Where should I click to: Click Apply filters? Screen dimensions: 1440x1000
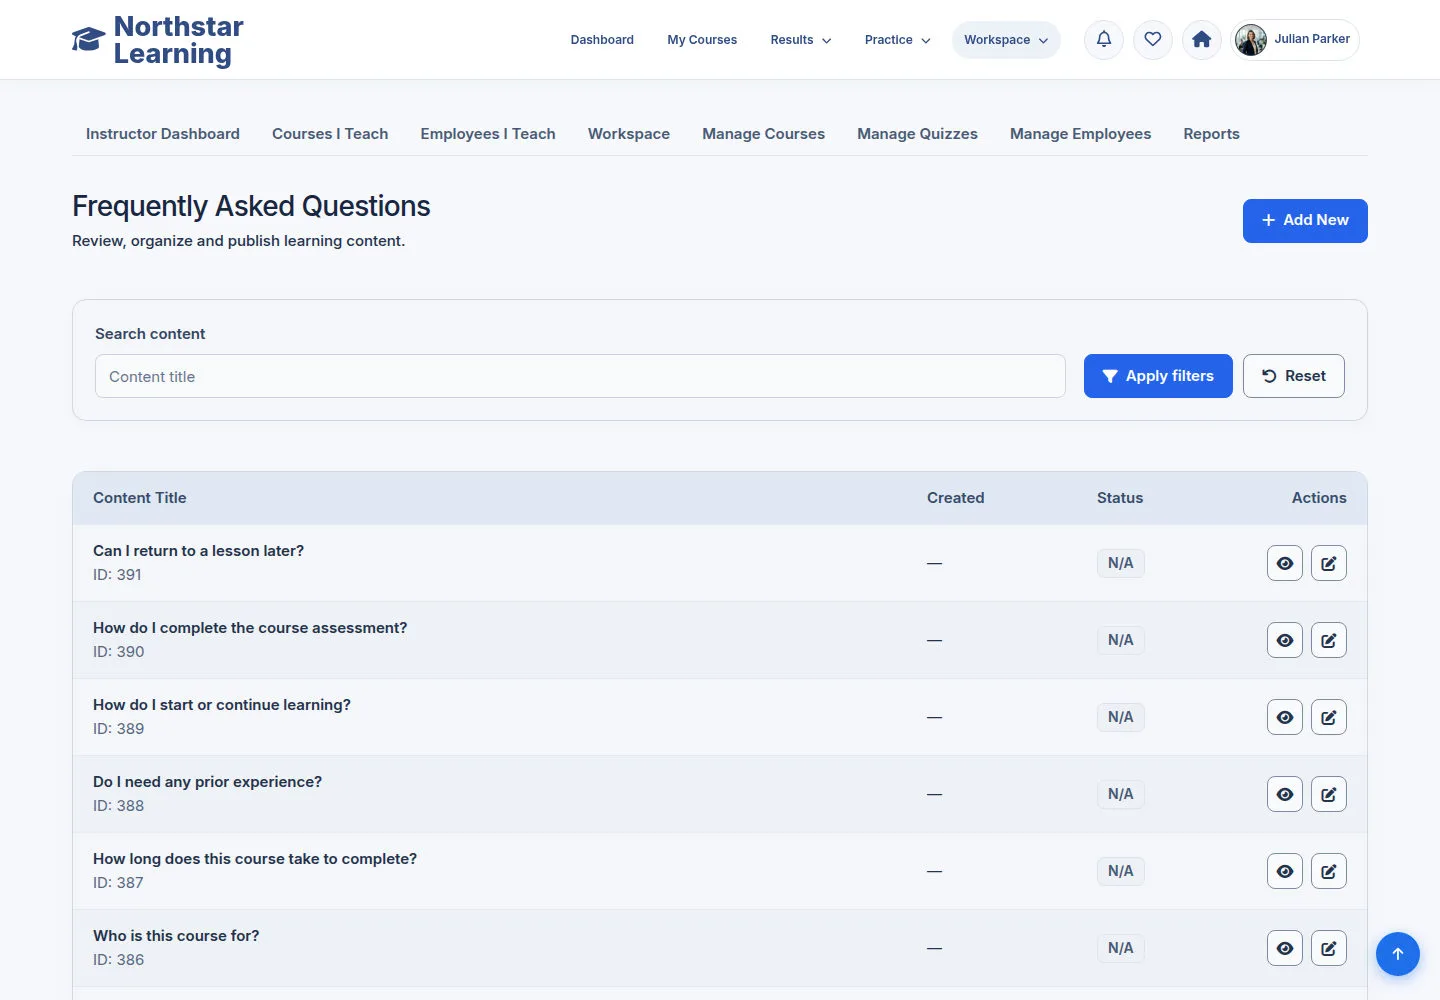click(1158, 376)
